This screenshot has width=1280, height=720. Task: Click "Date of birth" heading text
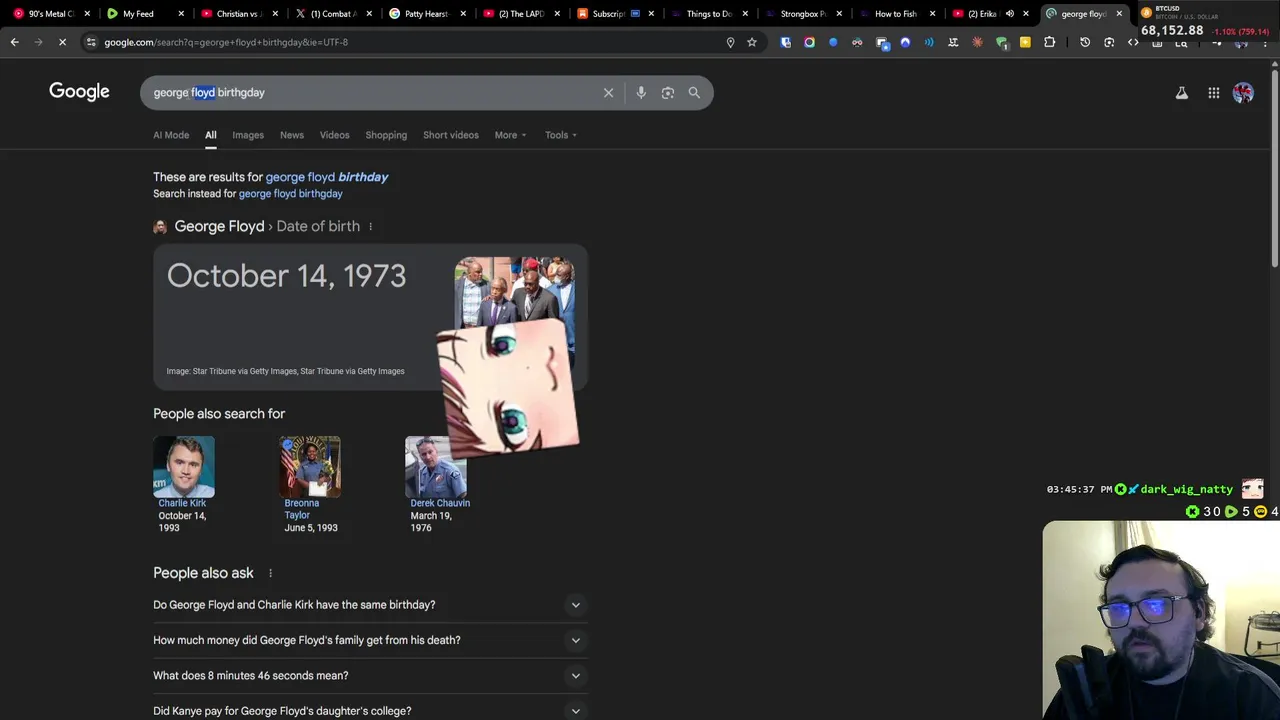click(x=318, y=226)
